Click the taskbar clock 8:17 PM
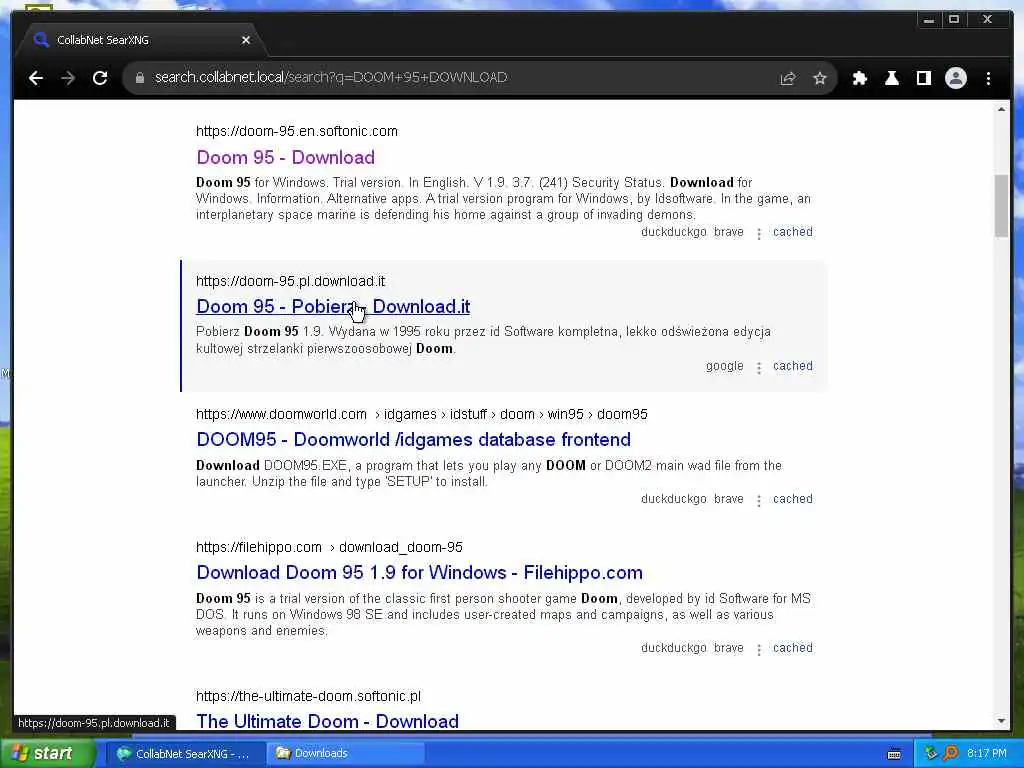This screenshot has width=1024, height=768. coord(987,754)
